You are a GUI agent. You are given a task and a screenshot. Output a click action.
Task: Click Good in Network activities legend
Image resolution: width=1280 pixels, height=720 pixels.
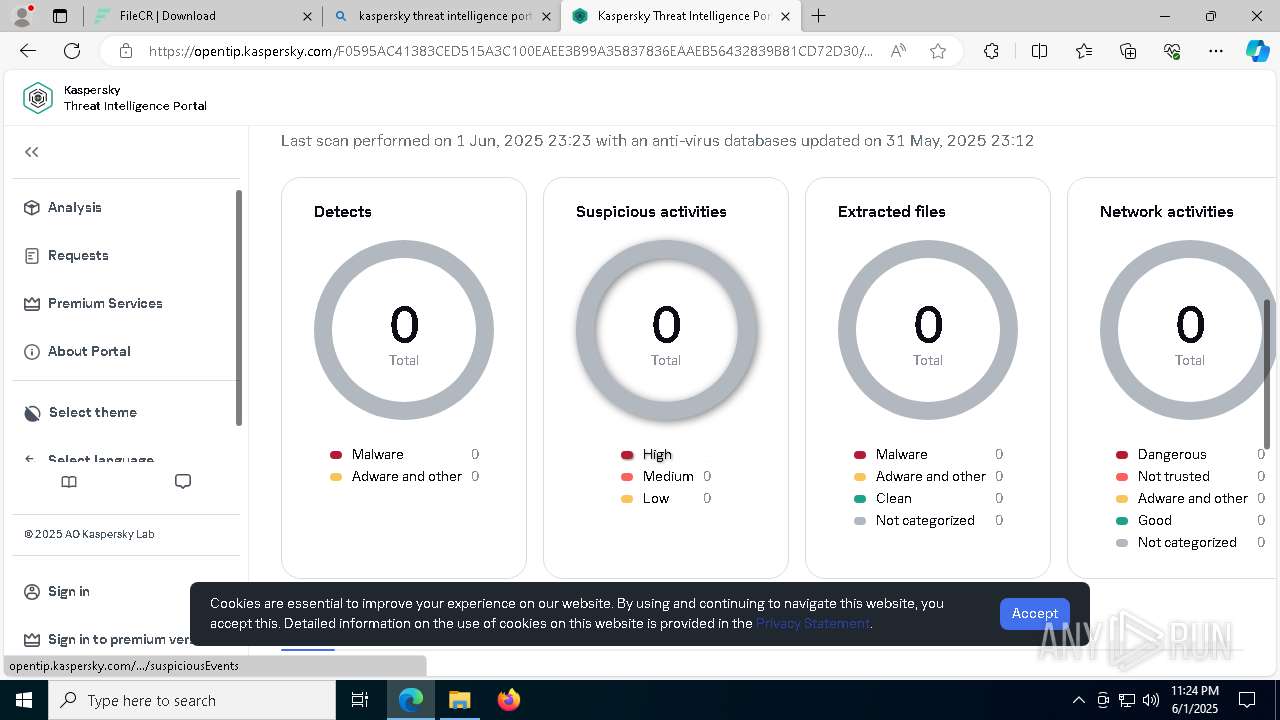point(1155,520)
